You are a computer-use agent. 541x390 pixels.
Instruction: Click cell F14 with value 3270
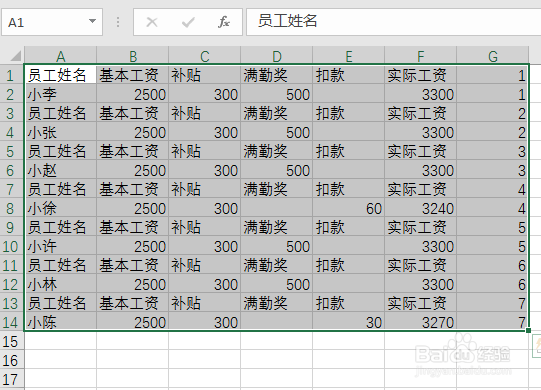[421, 322]
